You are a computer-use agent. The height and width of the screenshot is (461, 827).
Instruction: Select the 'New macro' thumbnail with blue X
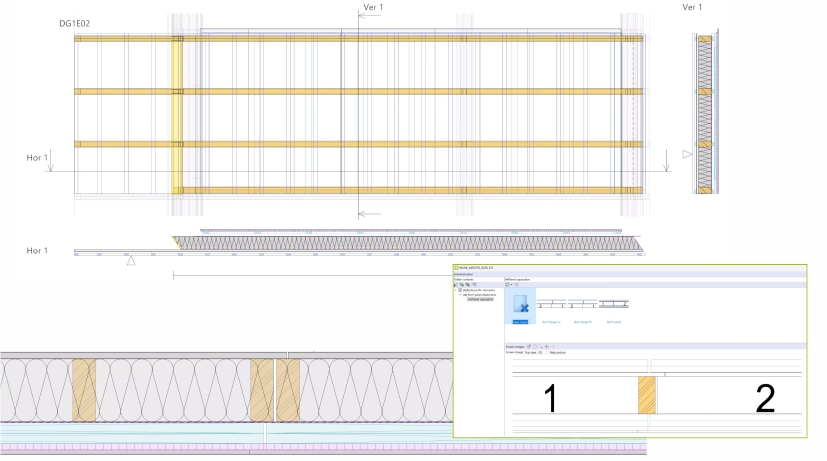tap(520, 306)
